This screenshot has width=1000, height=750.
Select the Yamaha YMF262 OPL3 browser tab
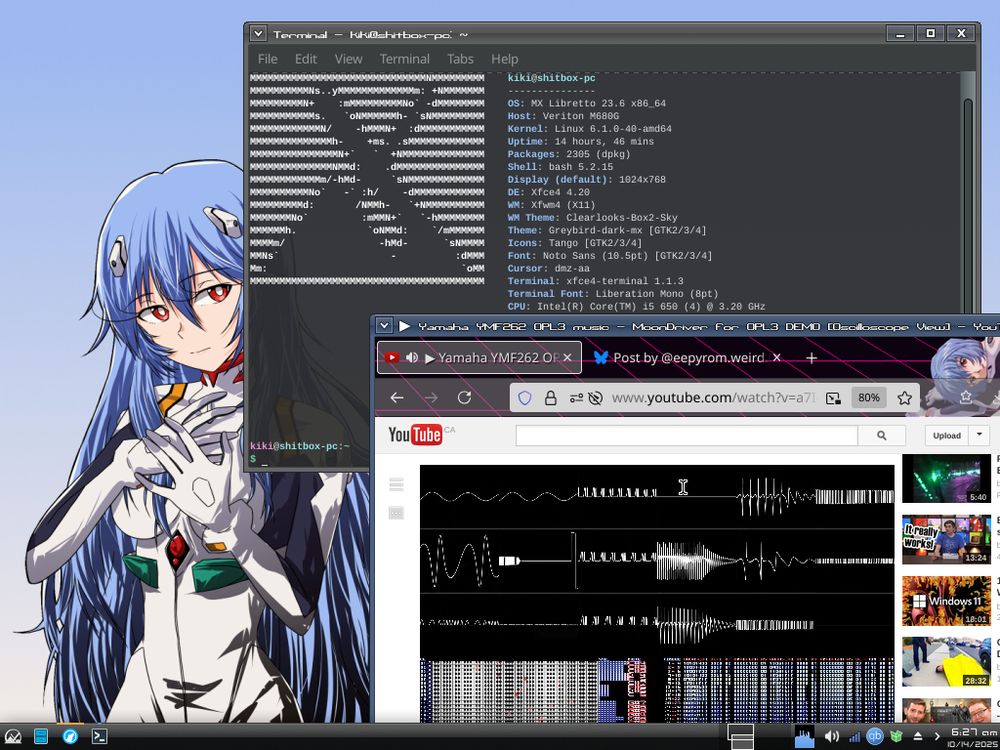tap(479, 358)
